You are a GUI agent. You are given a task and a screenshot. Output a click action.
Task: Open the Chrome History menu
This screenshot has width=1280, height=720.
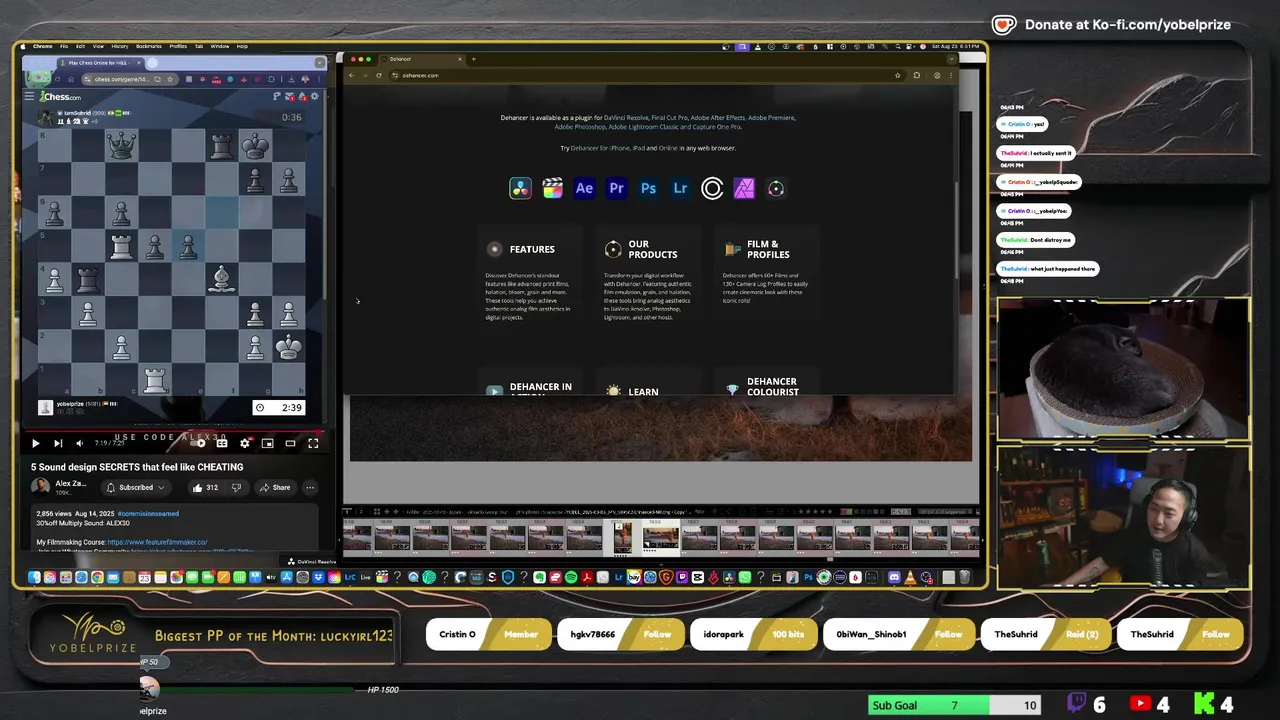[x=119, y=46]
